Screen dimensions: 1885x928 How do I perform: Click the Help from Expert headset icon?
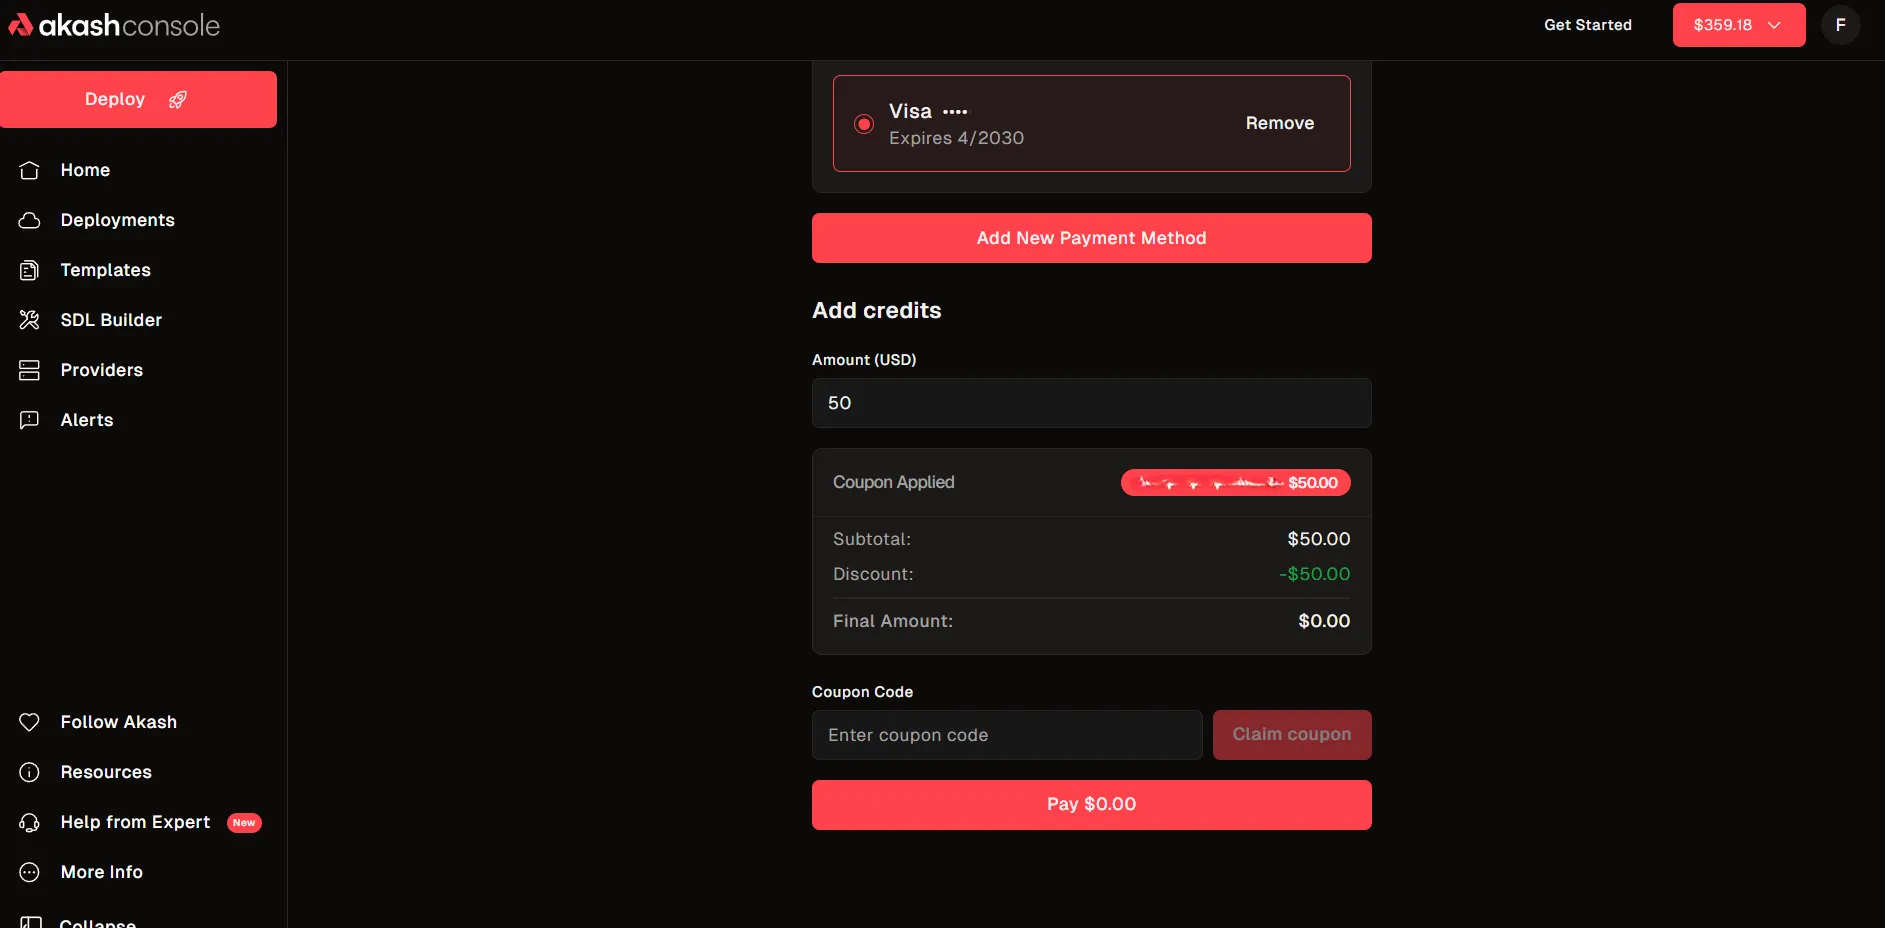pos(30,822)
